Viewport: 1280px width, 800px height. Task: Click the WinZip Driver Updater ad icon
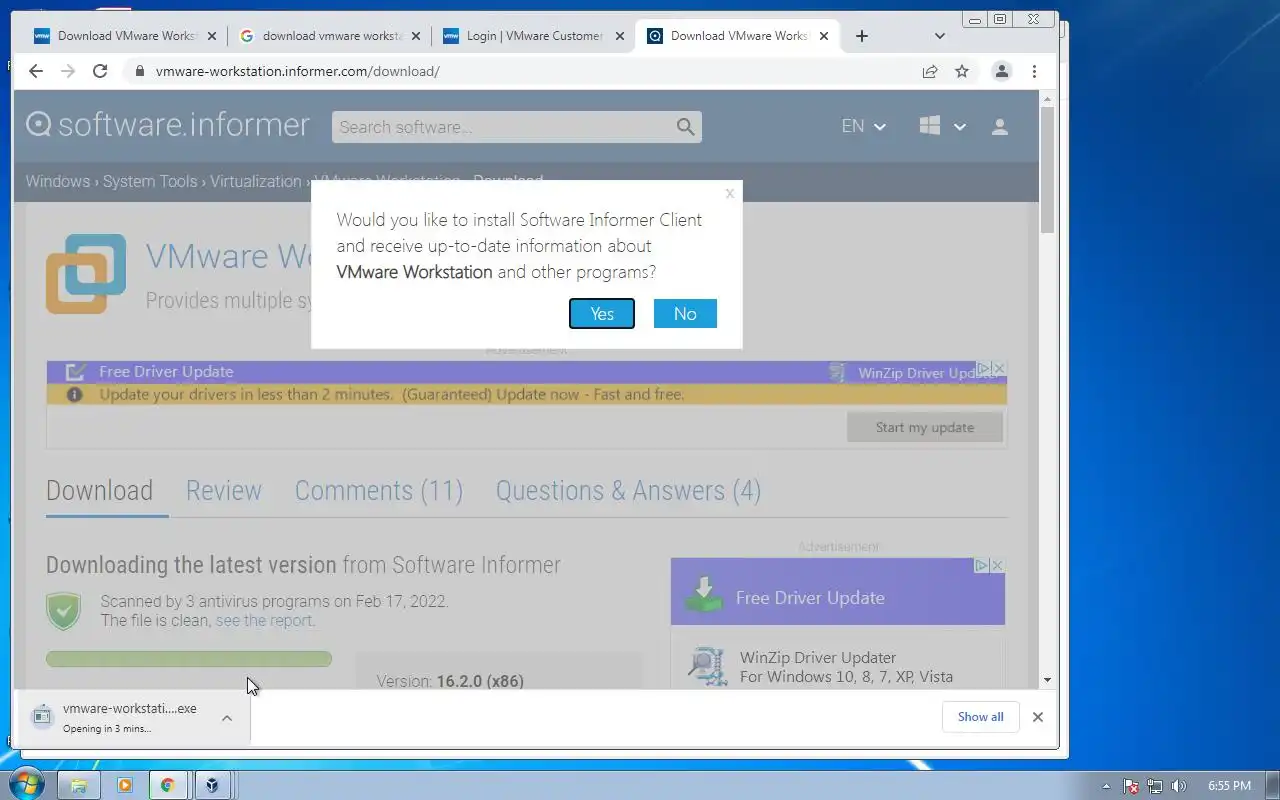[708, 666]
